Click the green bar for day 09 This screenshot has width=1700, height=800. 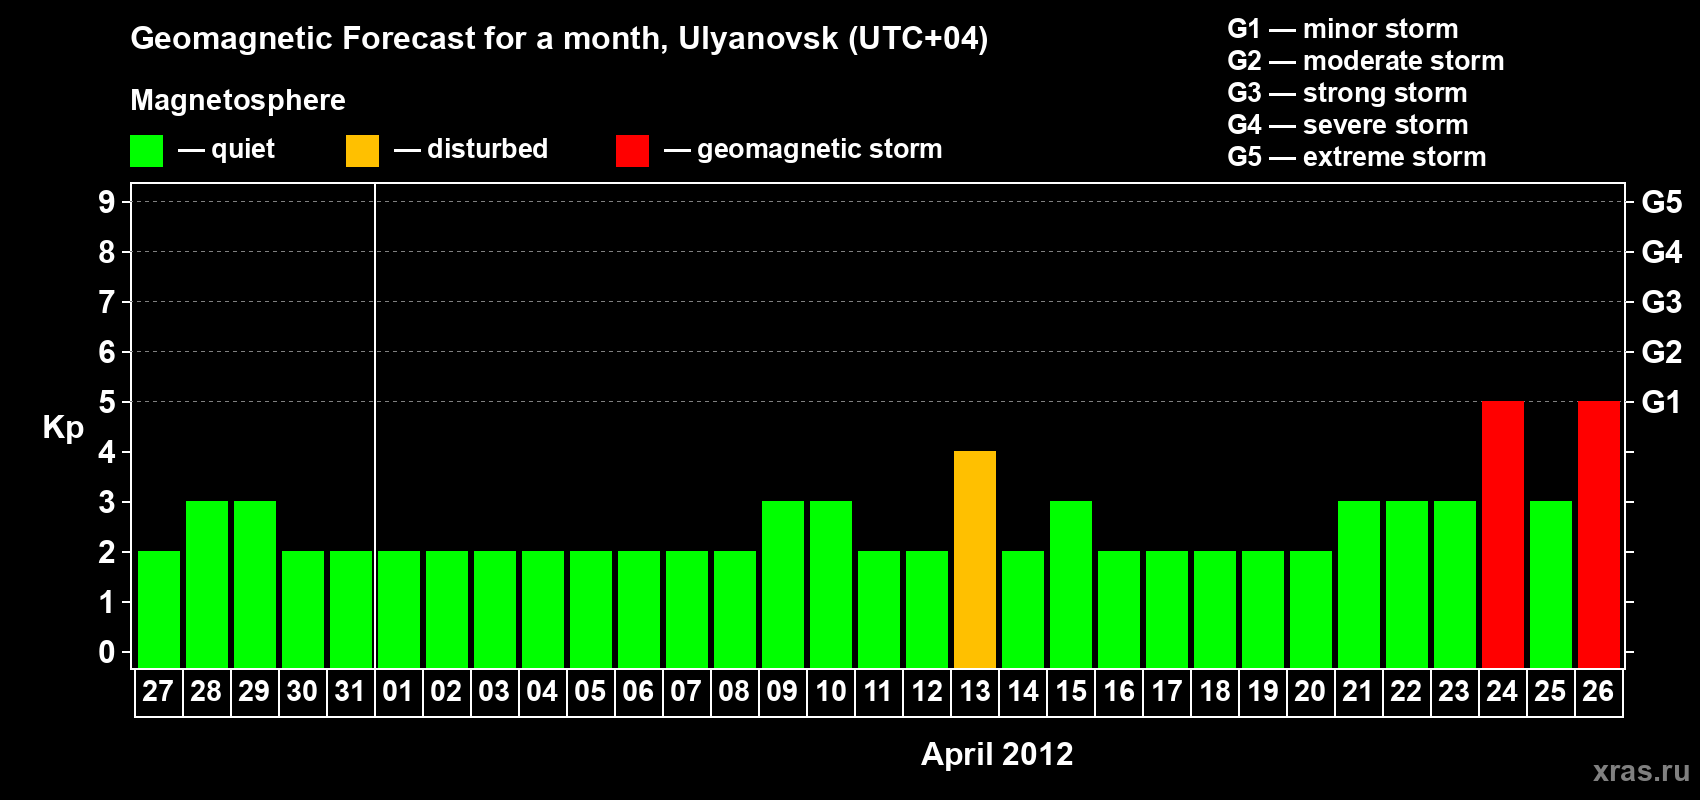783,584
